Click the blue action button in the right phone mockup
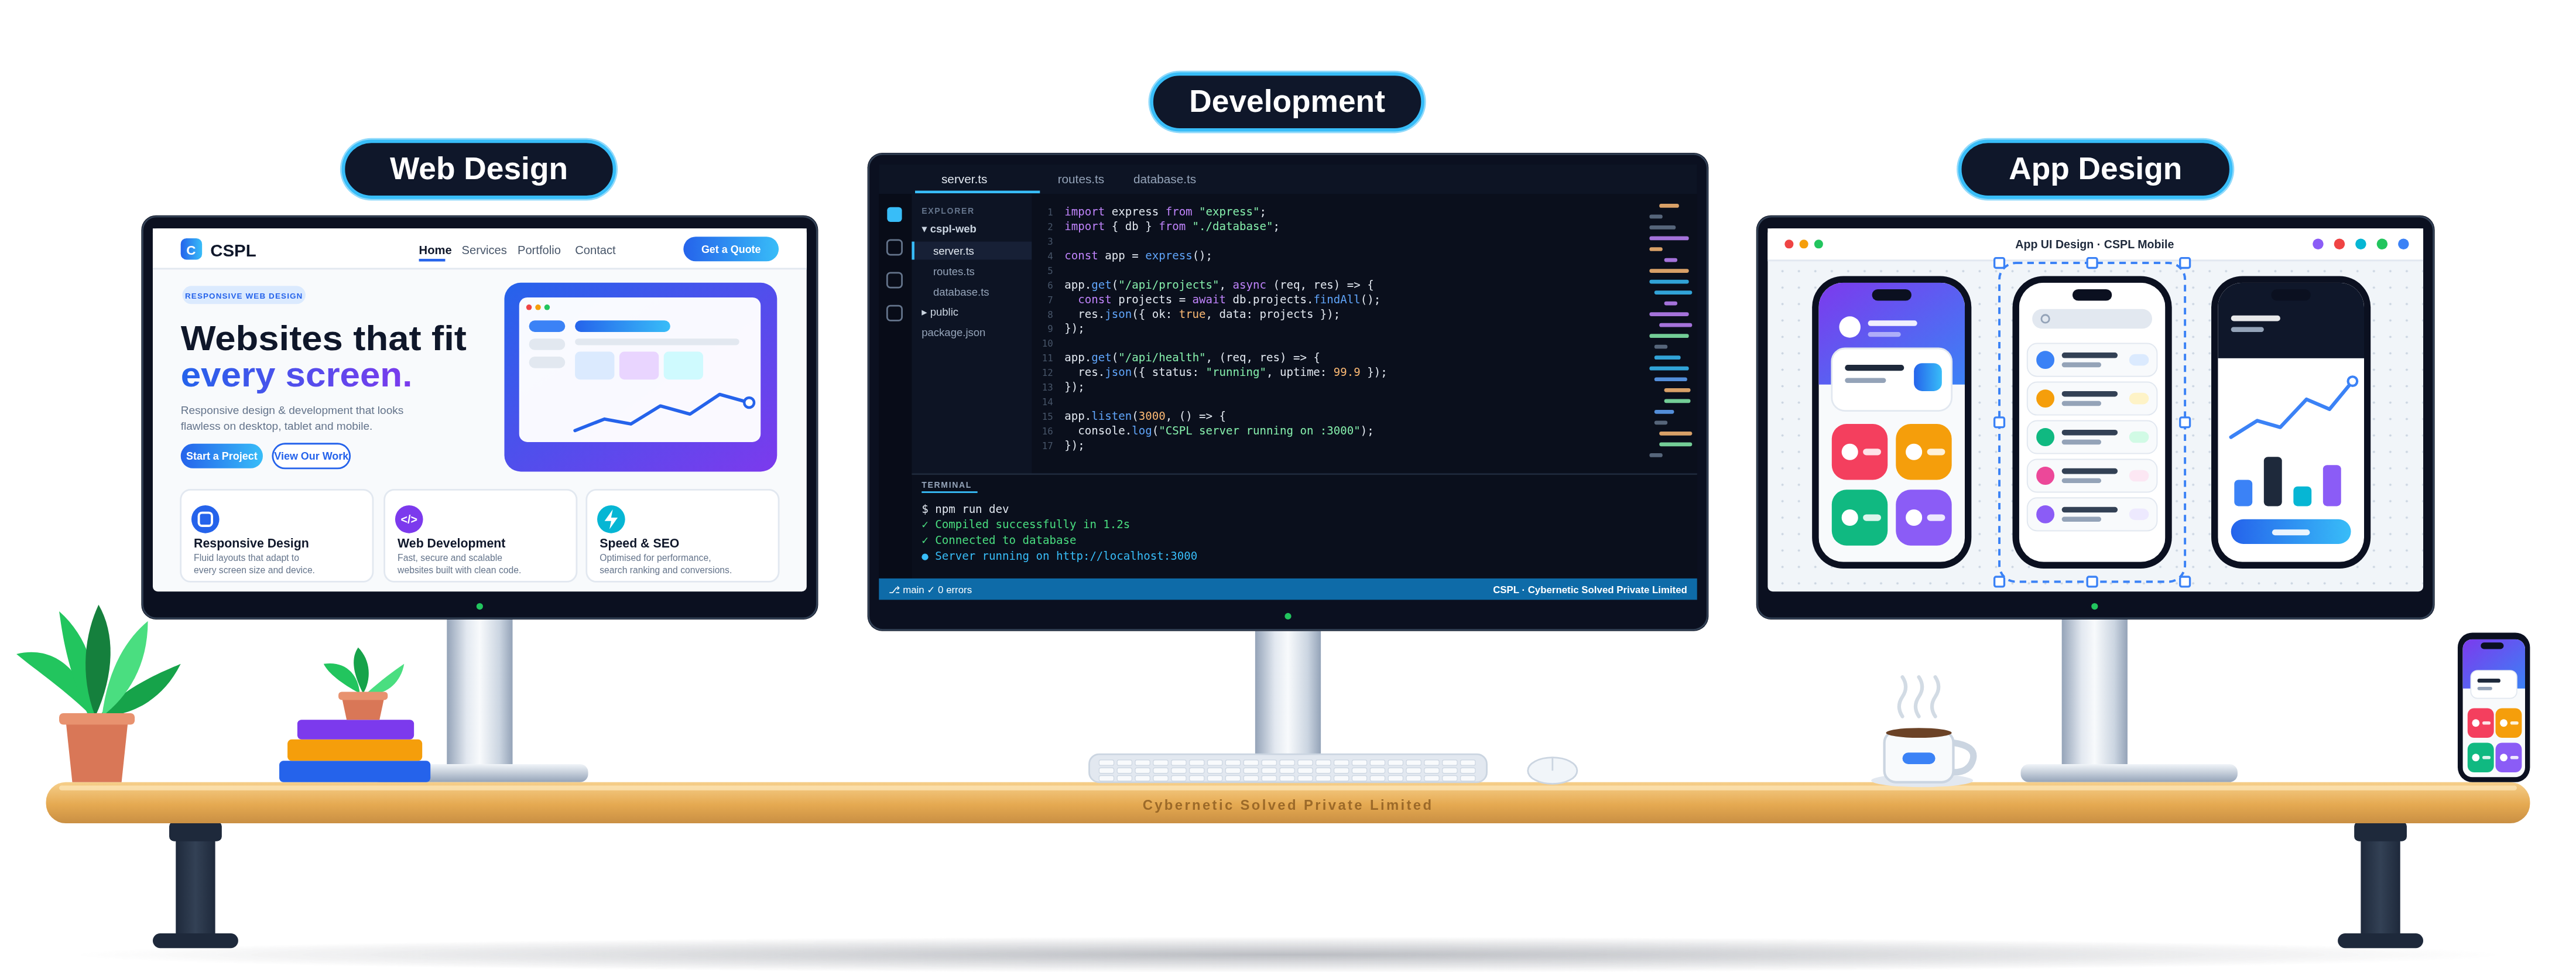 pos(2290,531)
